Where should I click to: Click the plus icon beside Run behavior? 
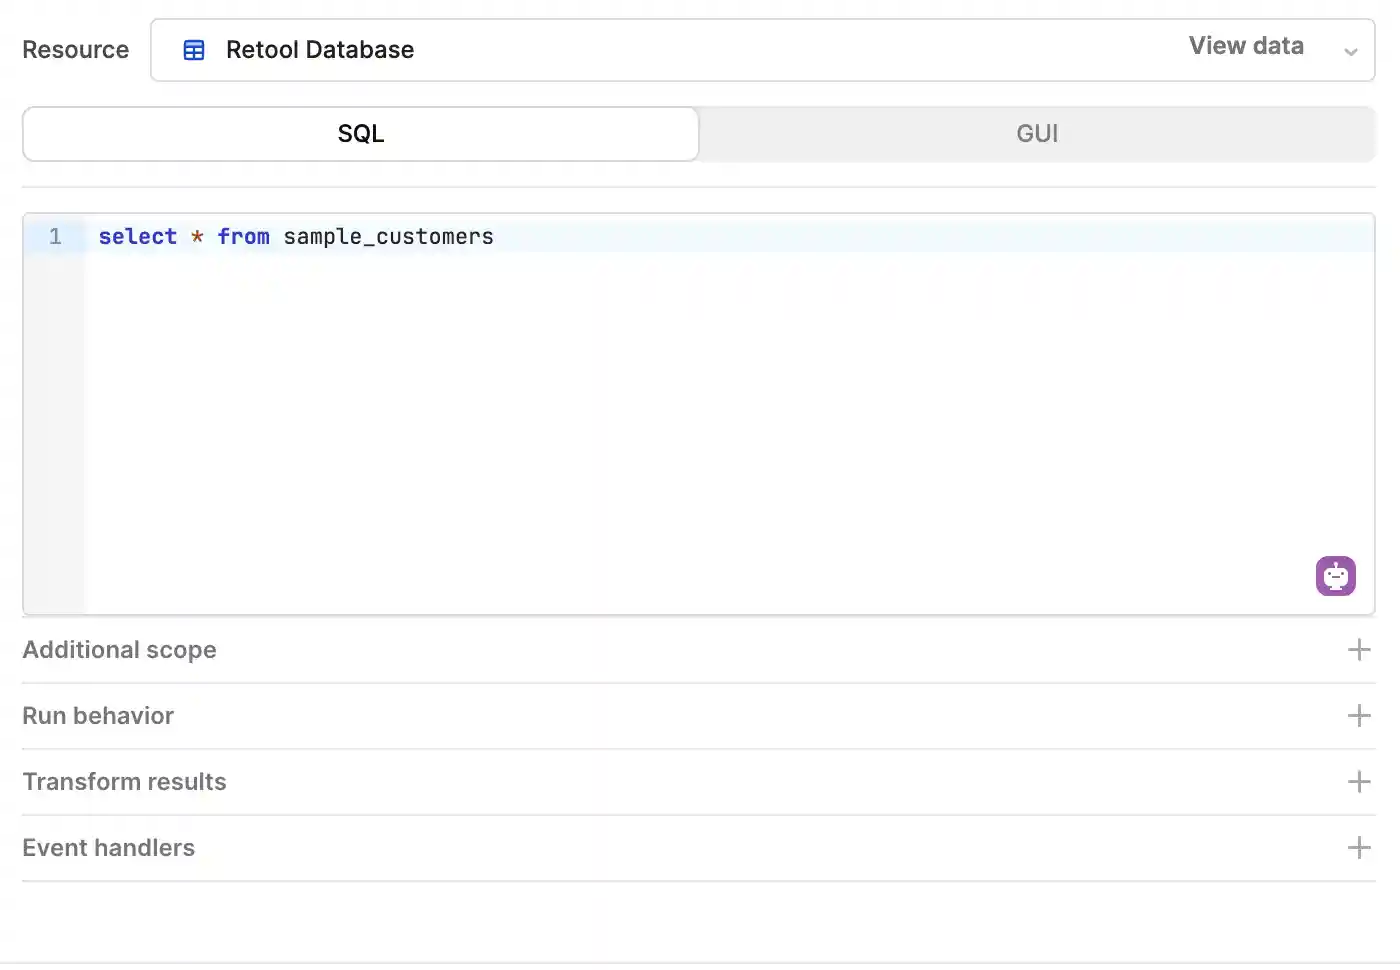pyautogui.click(x=1358, y=716)
